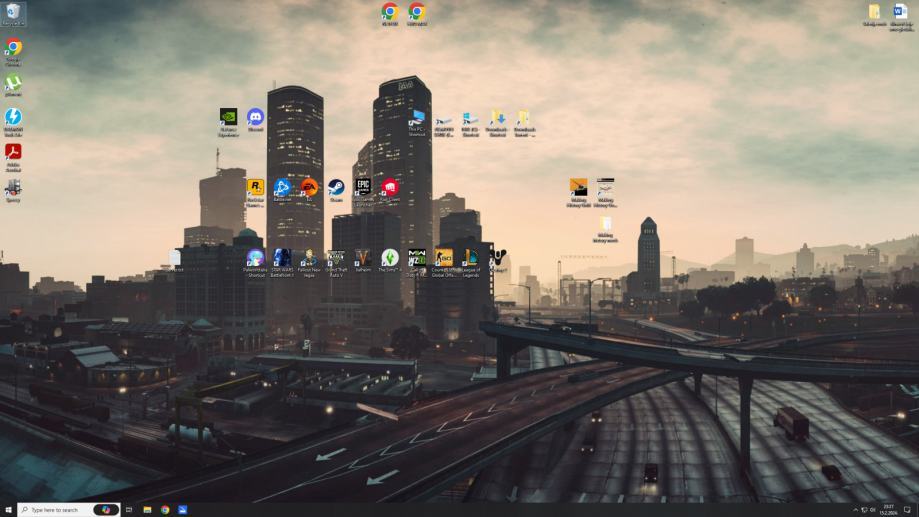The width and height of the screenshot is (919, 517).
Task: Open the Riot Client shortcut
Action: click(390, 188)
